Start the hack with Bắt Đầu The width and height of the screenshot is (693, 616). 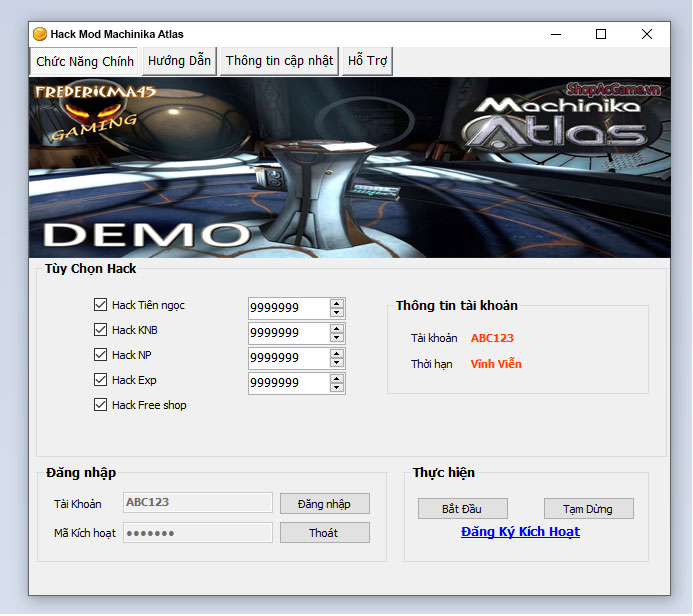(x=463, y=509)
